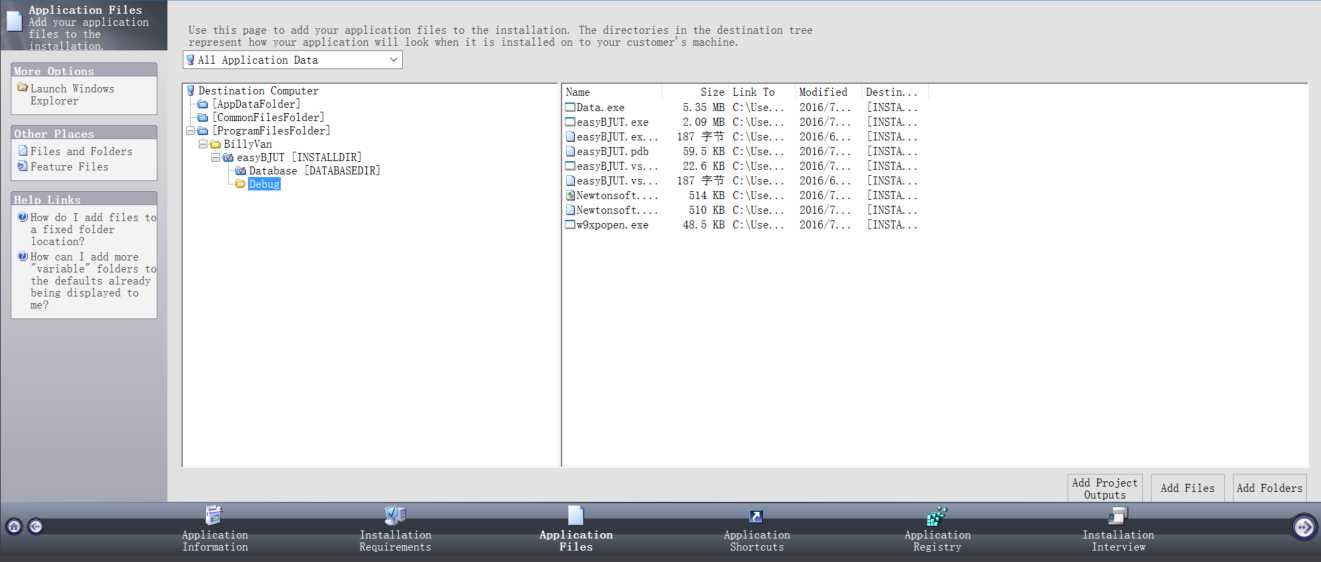This screenshot has width=1321, height=562.
Task: Select the BillyVan folder in the tree
Action: pos(248,144)
